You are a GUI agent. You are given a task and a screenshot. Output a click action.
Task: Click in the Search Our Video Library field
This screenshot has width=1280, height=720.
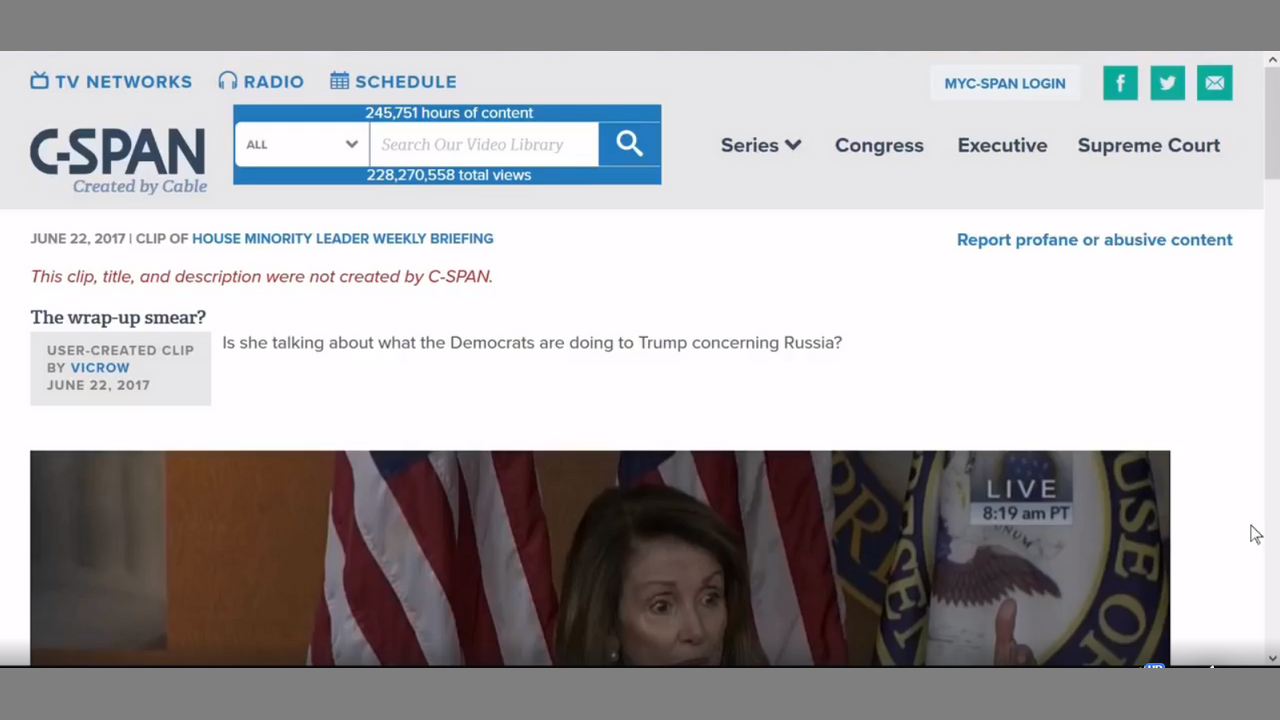click(484, 144)
